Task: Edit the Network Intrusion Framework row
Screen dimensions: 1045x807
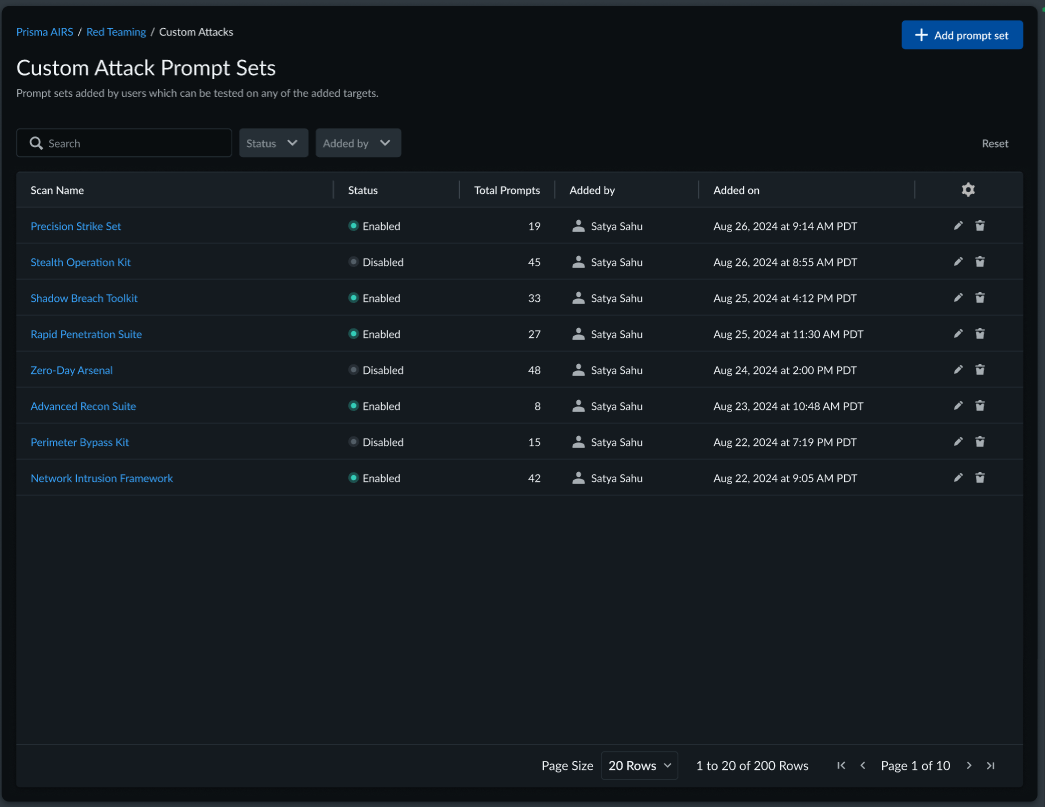Action: (x=958, y=478)
